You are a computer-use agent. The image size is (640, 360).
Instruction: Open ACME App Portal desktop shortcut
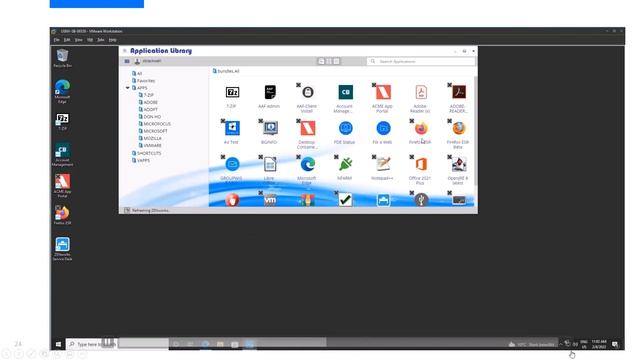62,186
